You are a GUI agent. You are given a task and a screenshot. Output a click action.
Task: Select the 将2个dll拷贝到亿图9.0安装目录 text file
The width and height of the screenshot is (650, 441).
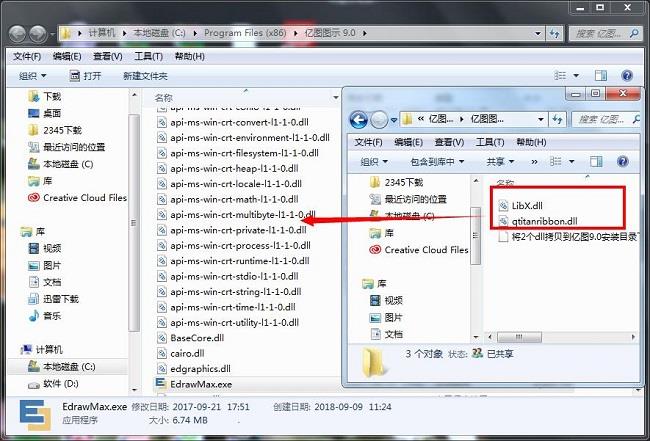567,237
